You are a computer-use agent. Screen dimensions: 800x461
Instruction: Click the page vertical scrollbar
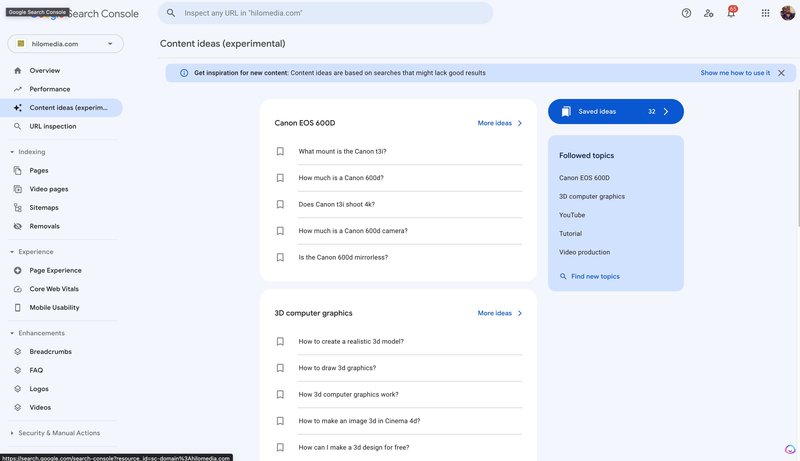(x=798, y=157)
